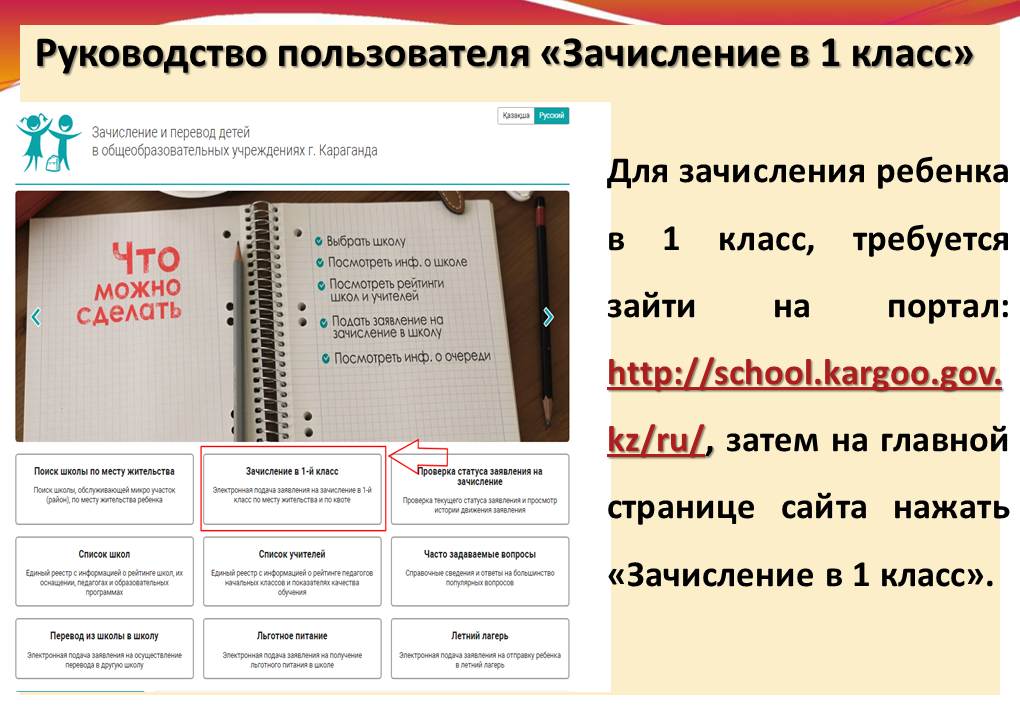Open 'Проверка статуса заявления на зачисление'
This screenshot has height=720, width=1020.
(479, 489)
